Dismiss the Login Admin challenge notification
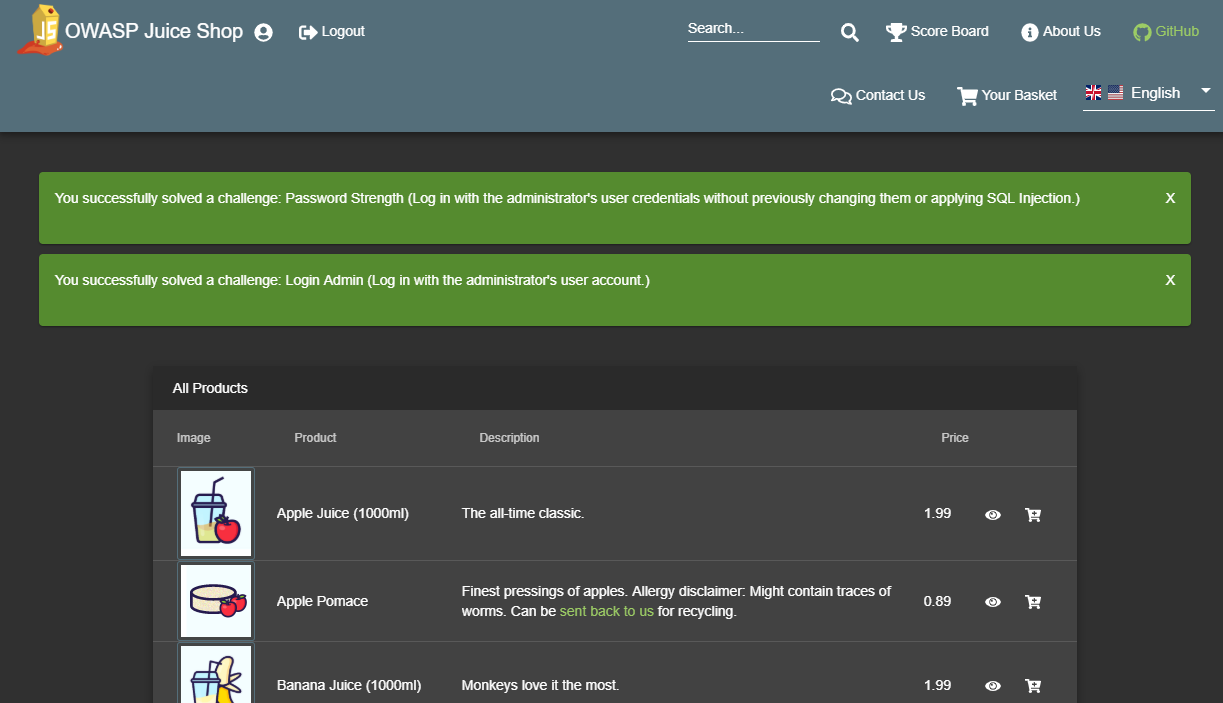This screenshot has height=703, width=1223. coord(1170,280)
